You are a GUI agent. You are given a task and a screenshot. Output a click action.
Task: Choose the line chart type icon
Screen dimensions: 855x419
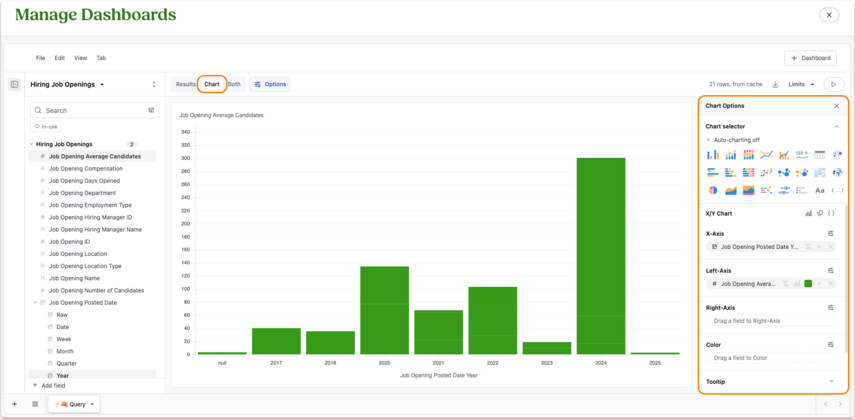(766, 155)
